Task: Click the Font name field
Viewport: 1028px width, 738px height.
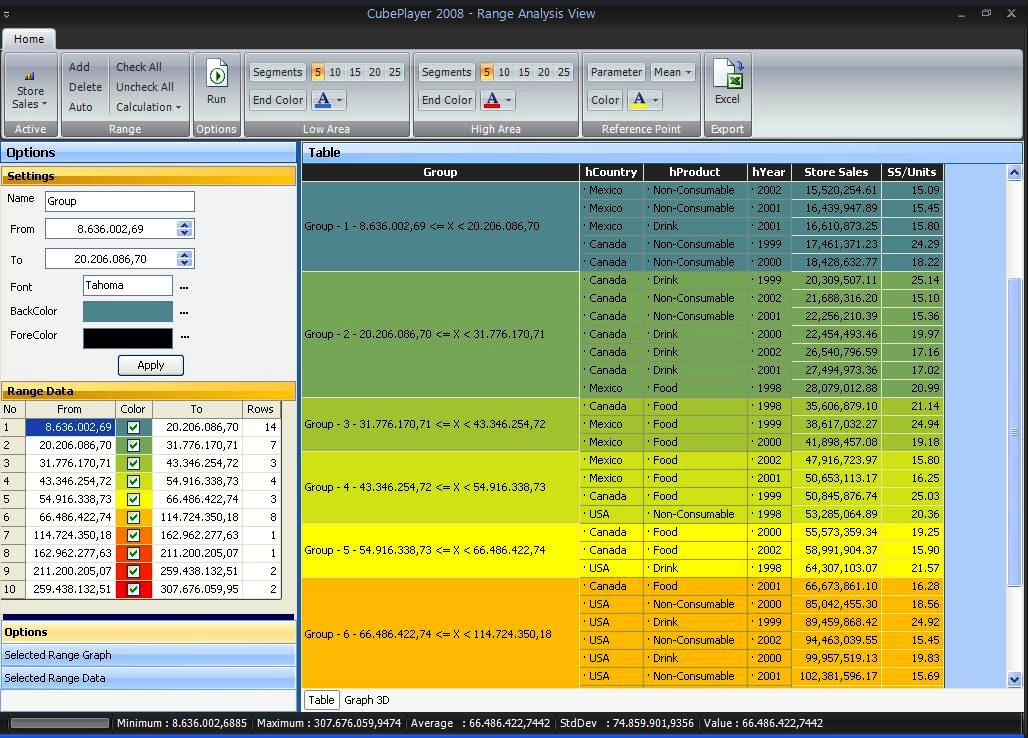Action: (128, 286)
